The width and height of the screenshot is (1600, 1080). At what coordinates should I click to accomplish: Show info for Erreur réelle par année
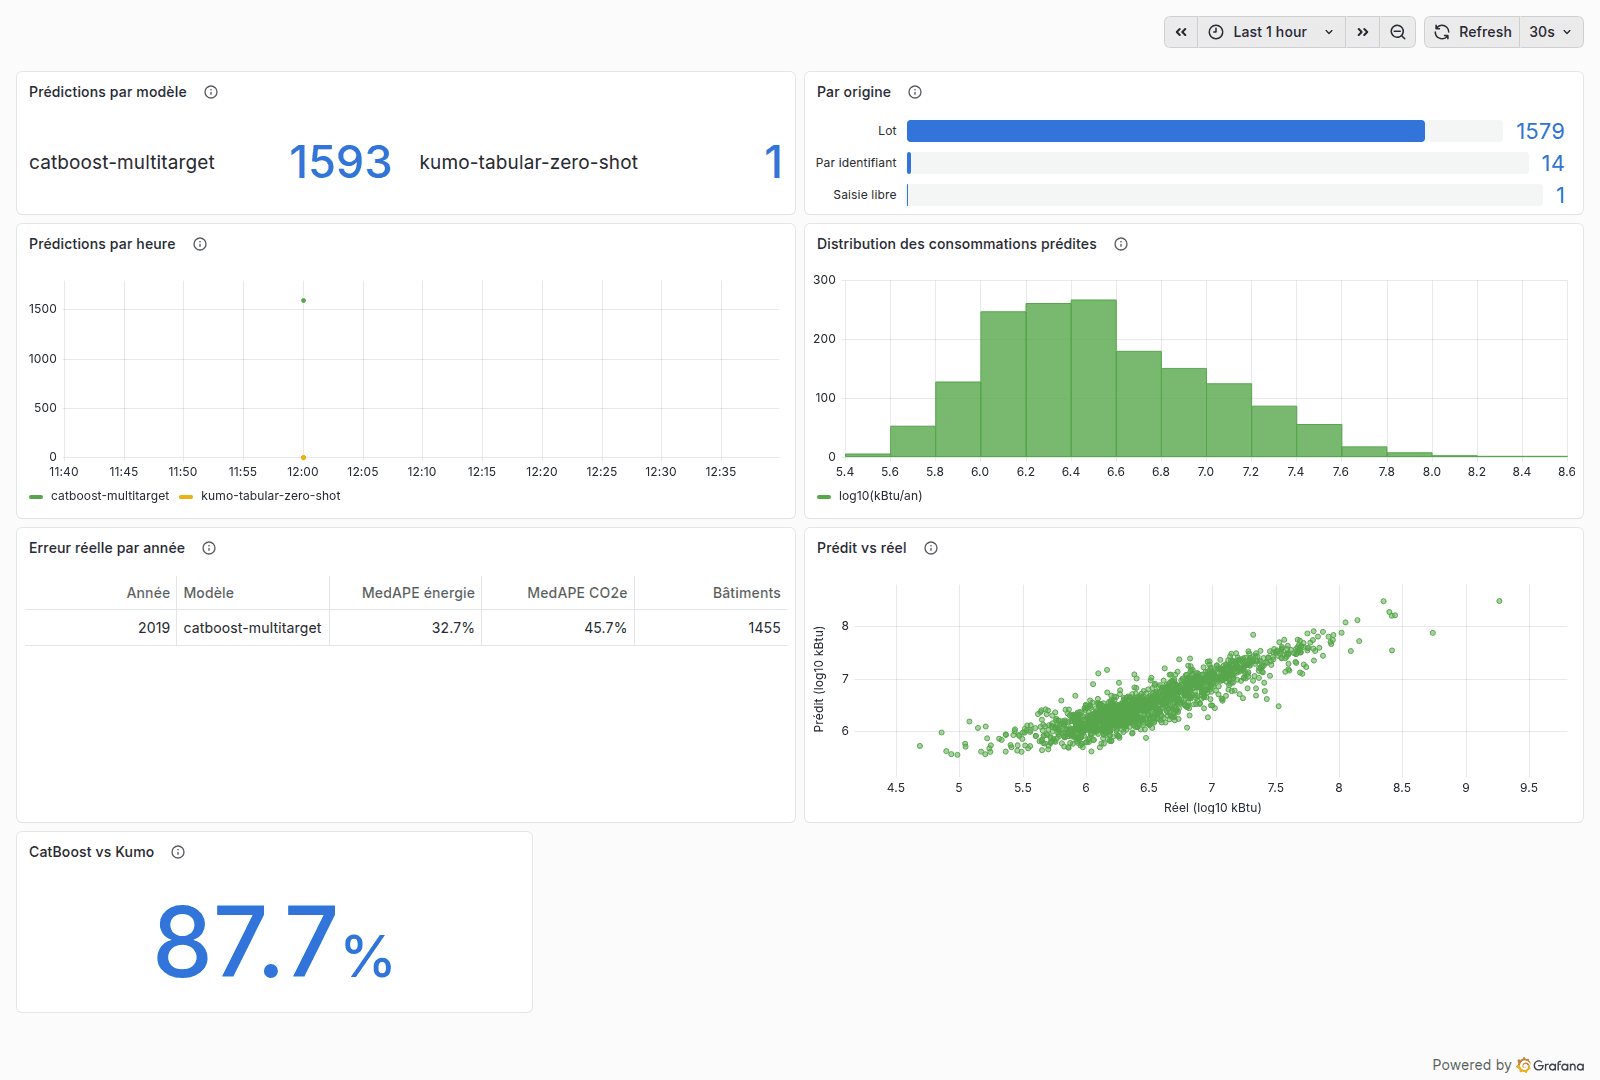[209, 548]
